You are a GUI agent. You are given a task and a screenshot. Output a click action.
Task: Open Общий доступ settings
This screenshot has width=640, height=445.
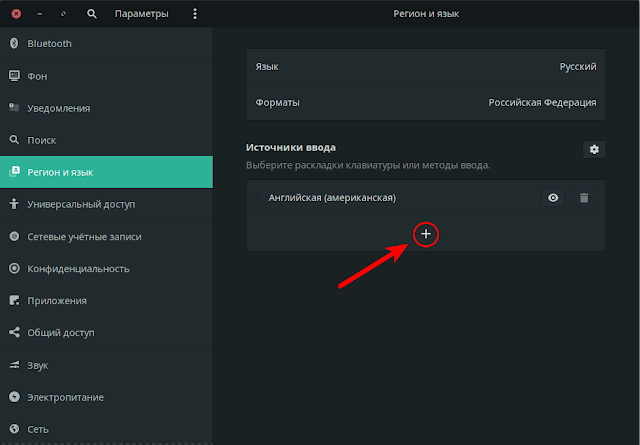[x=106, y=333]
